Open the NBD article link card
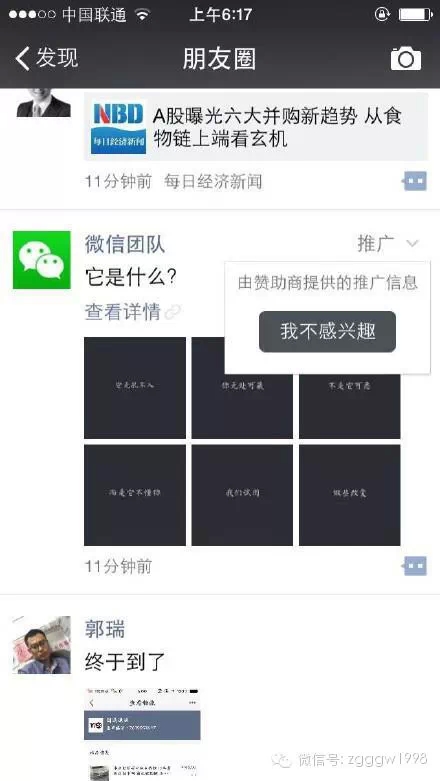The width and height of the screenshot is (440, 781). click(x=256, y=127)
